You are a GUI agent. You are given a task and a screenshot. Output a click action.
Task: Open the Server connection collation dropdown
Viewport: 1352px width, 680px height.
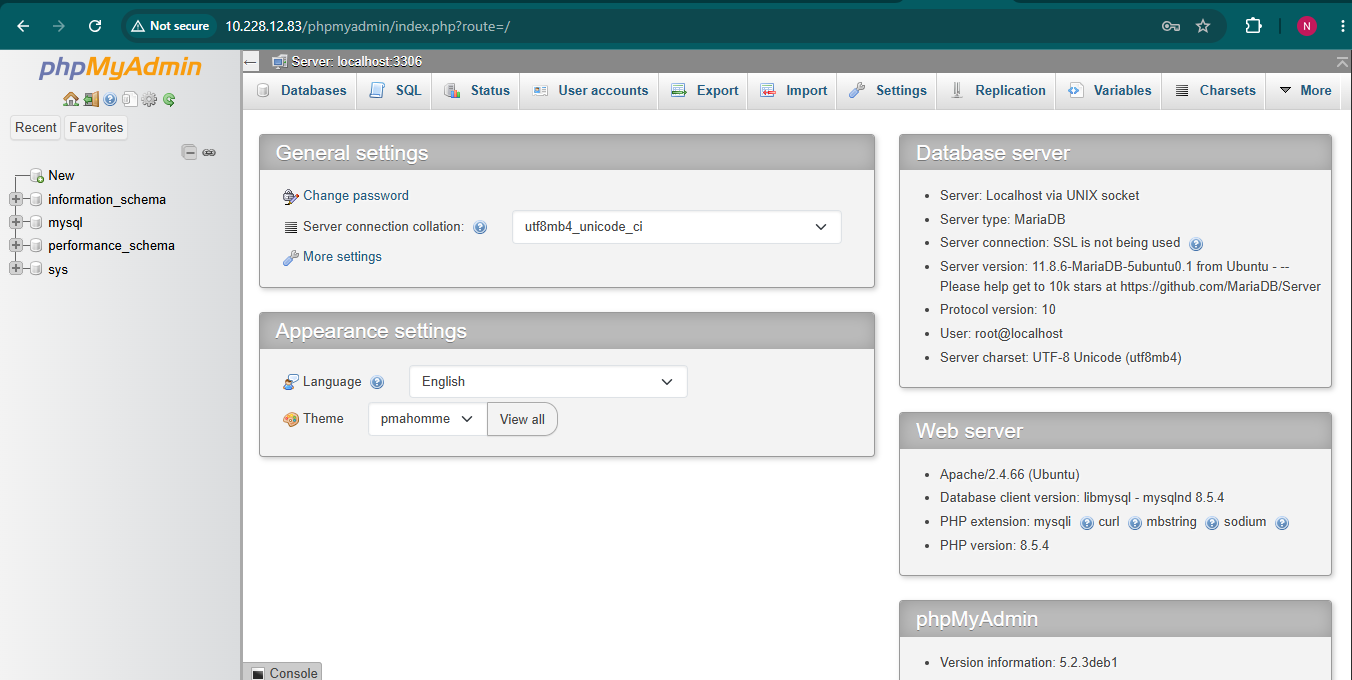pos(677,227)
